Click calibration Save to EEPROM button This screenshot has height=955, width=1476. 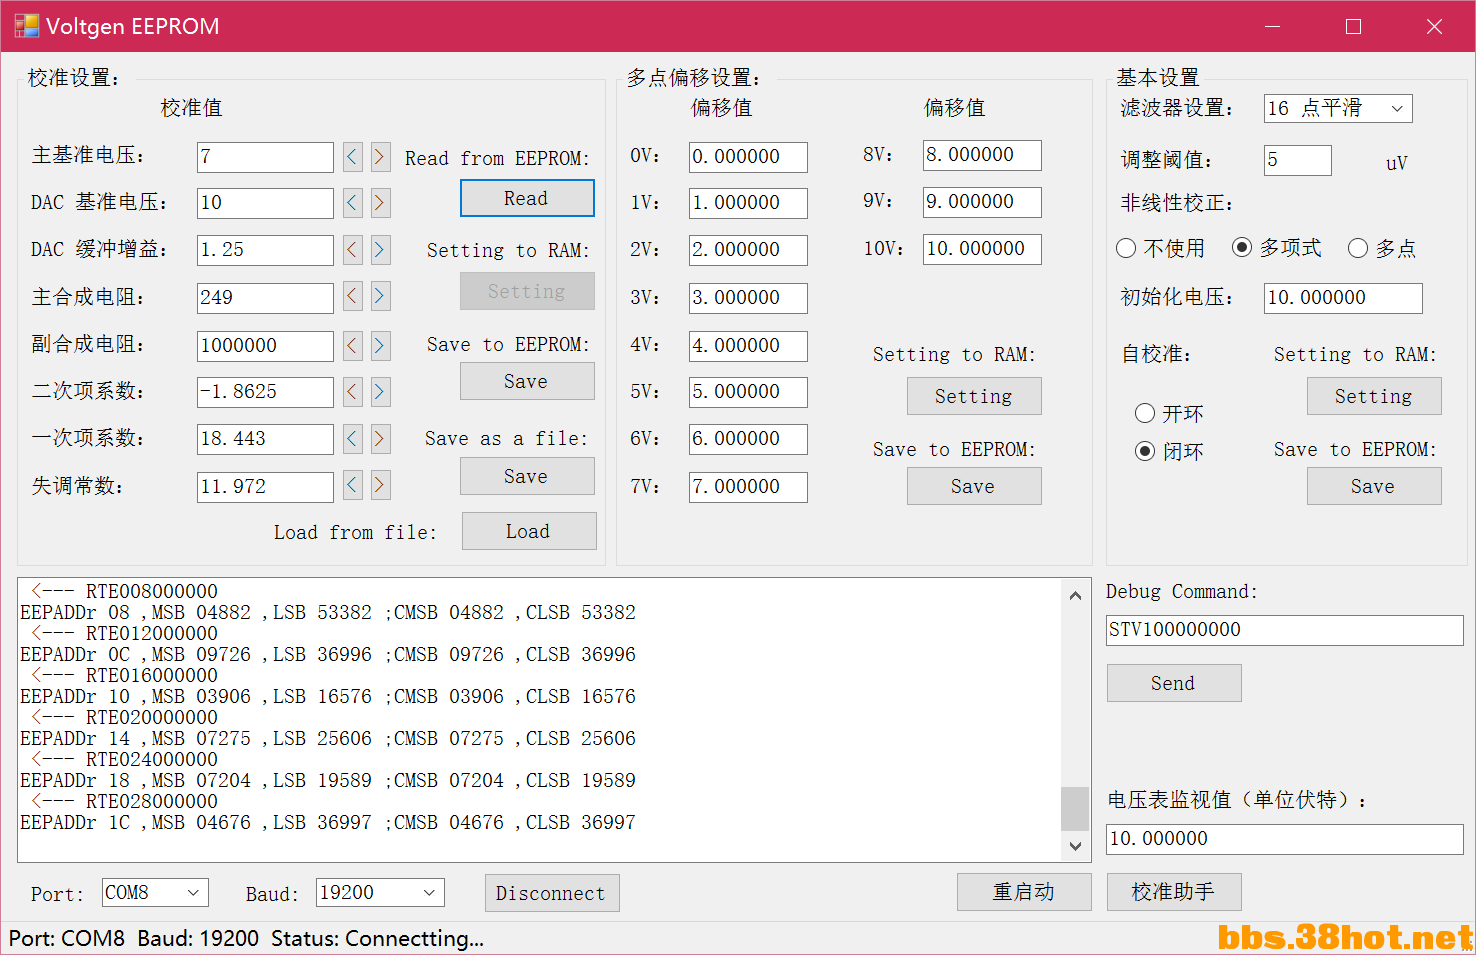pos(527,381)
